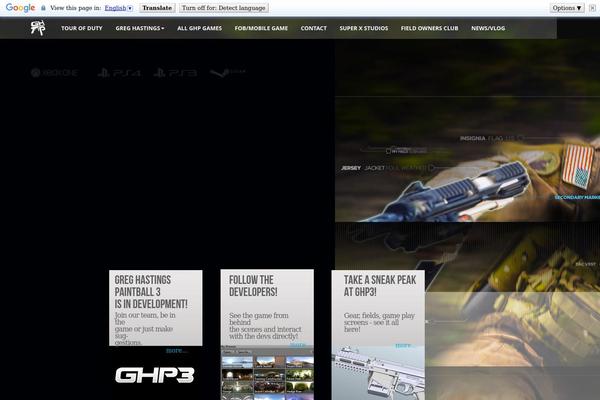Select the JERSEY label in hero image

click(351, 168)
